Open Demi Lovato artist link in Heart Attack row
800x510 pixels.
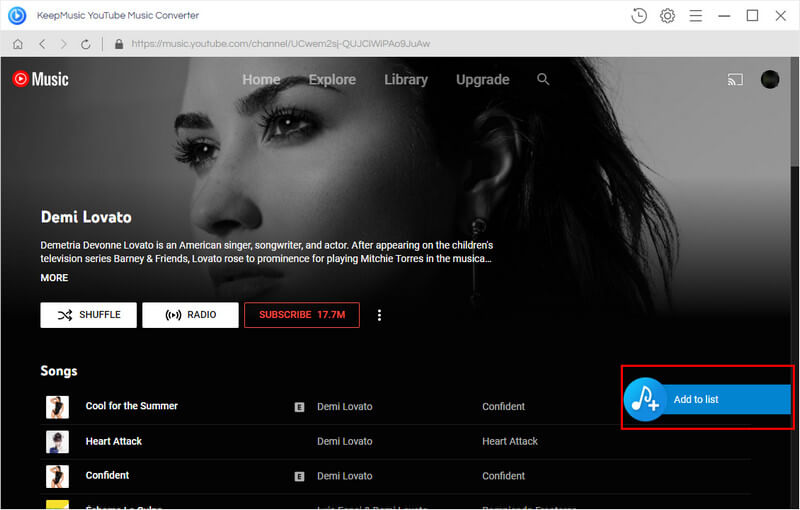coord(344,441)
